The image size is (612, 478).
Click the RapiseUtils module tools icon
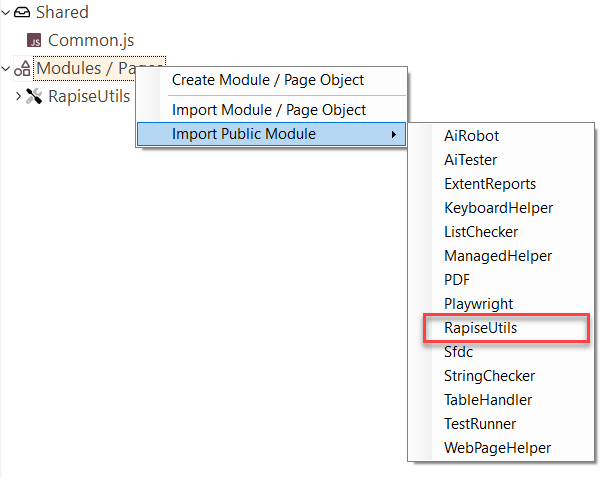pyautogui.click(x=35, y=96)
